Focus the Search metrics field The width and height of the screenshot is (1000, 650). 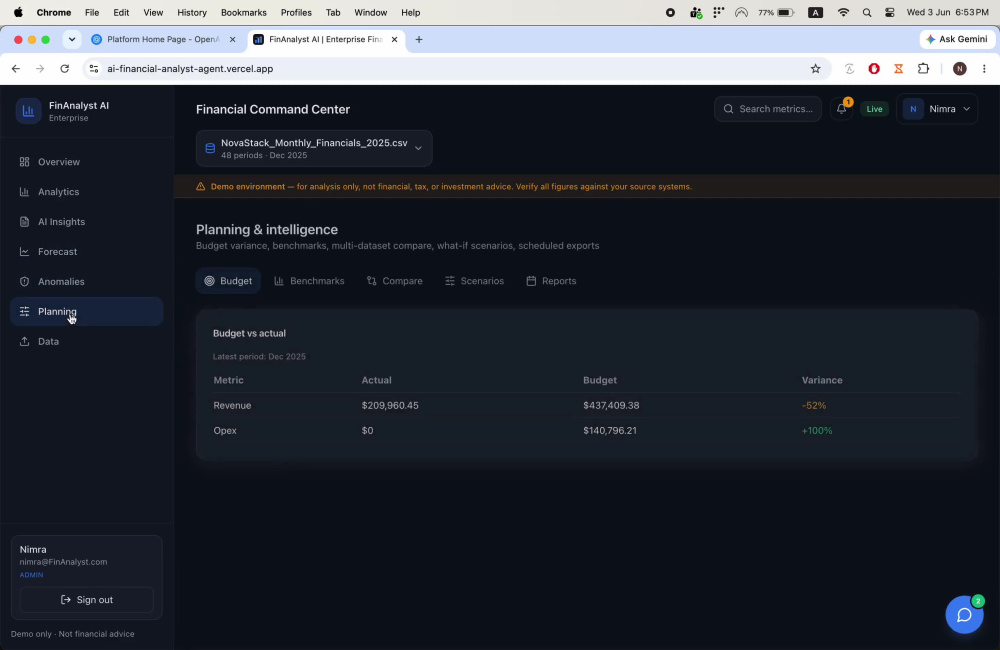pyautogui.click(x=768, y=109)
